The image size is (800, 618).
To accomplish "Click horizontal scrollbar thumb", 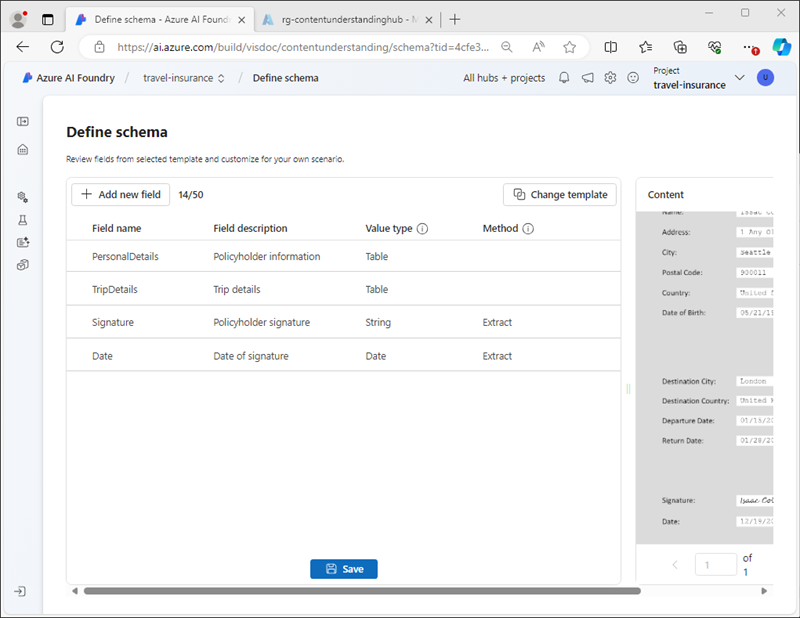I will tap(362, 591).
